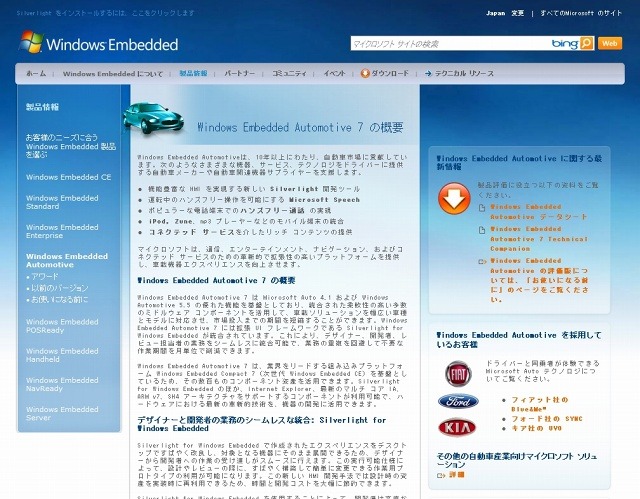Click heading その他の自動車産業向けマイクロソフト ソリューション
640x499 pixels.
click(x=517, y=460)
